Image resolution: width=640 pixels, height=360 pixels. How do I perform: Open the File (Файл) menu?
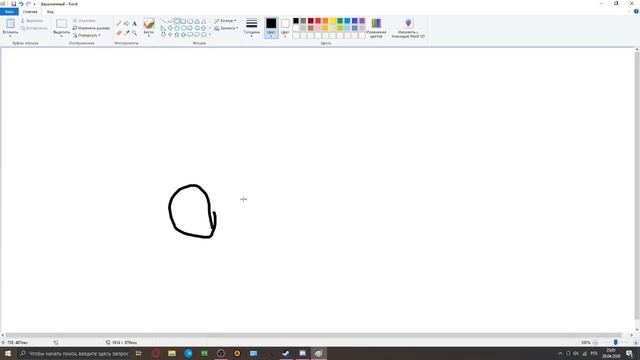[x=9, y=11]
